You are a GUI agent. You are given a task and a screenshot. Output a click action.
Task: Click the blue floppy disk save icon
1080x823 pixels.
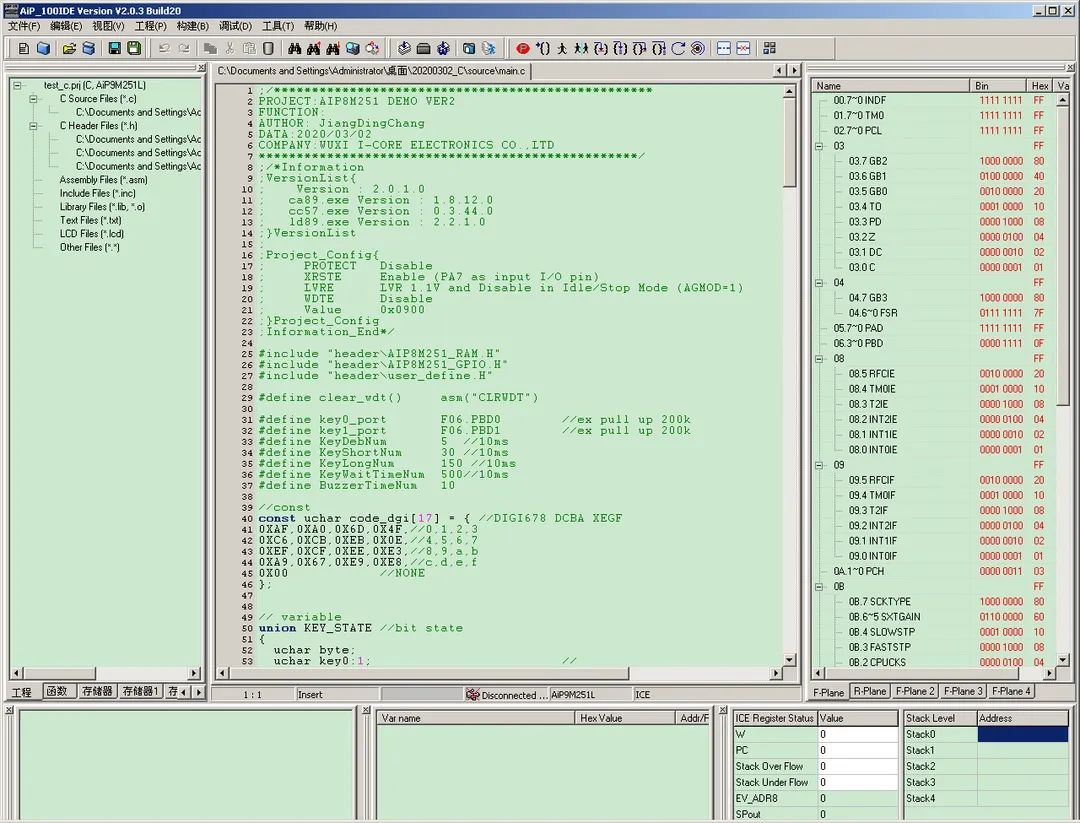[114, 48]
